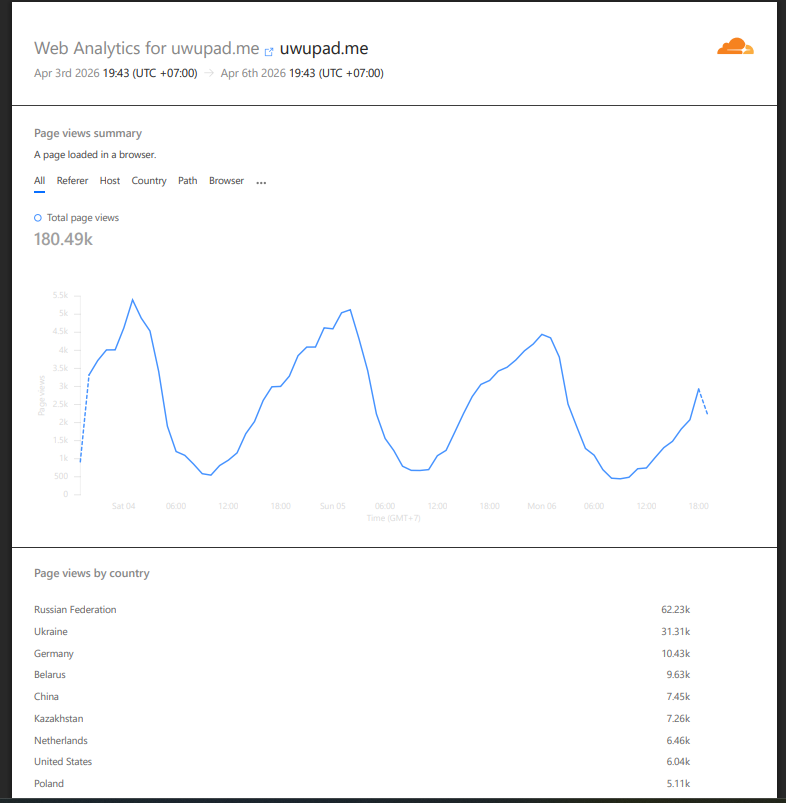The height and width of the screenshot is (803, 786).
Task: Click the Apr 3rd 2026 start date
Action: 66,73
